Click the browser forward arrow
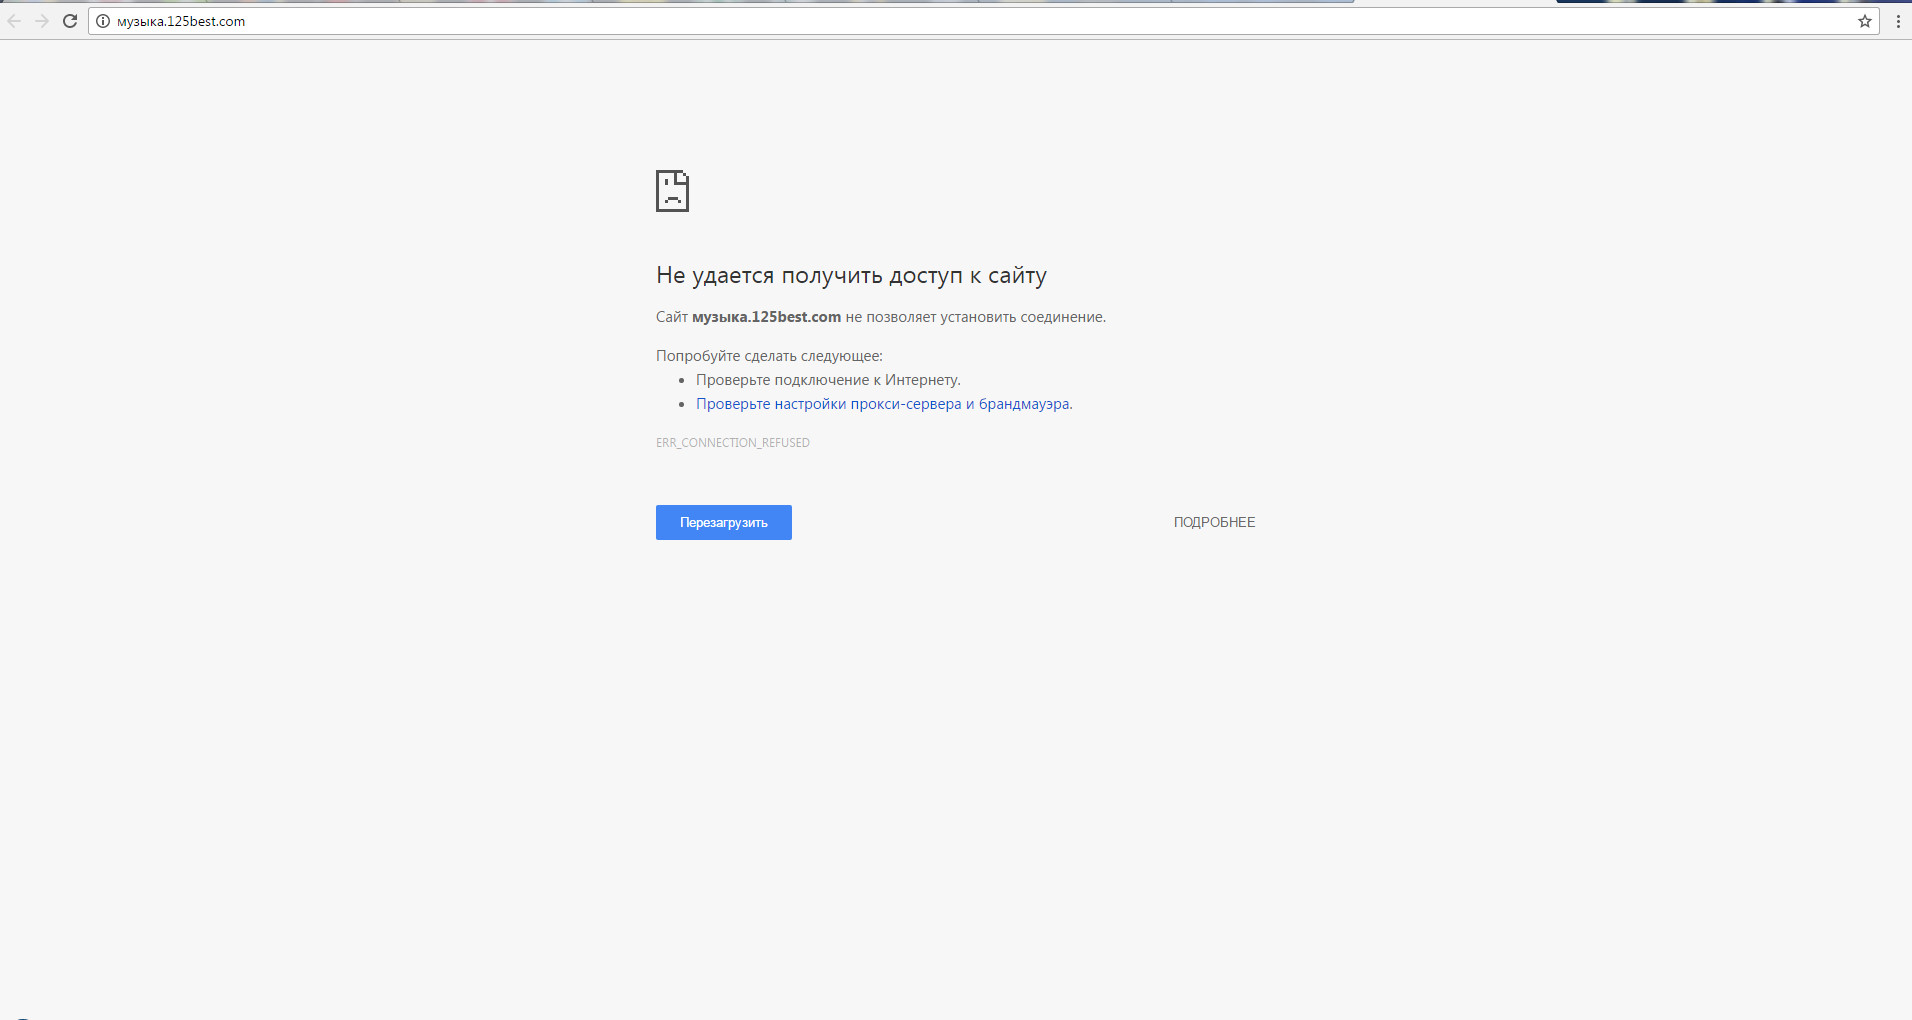Screen dimensions: 1912x1020 42,21
